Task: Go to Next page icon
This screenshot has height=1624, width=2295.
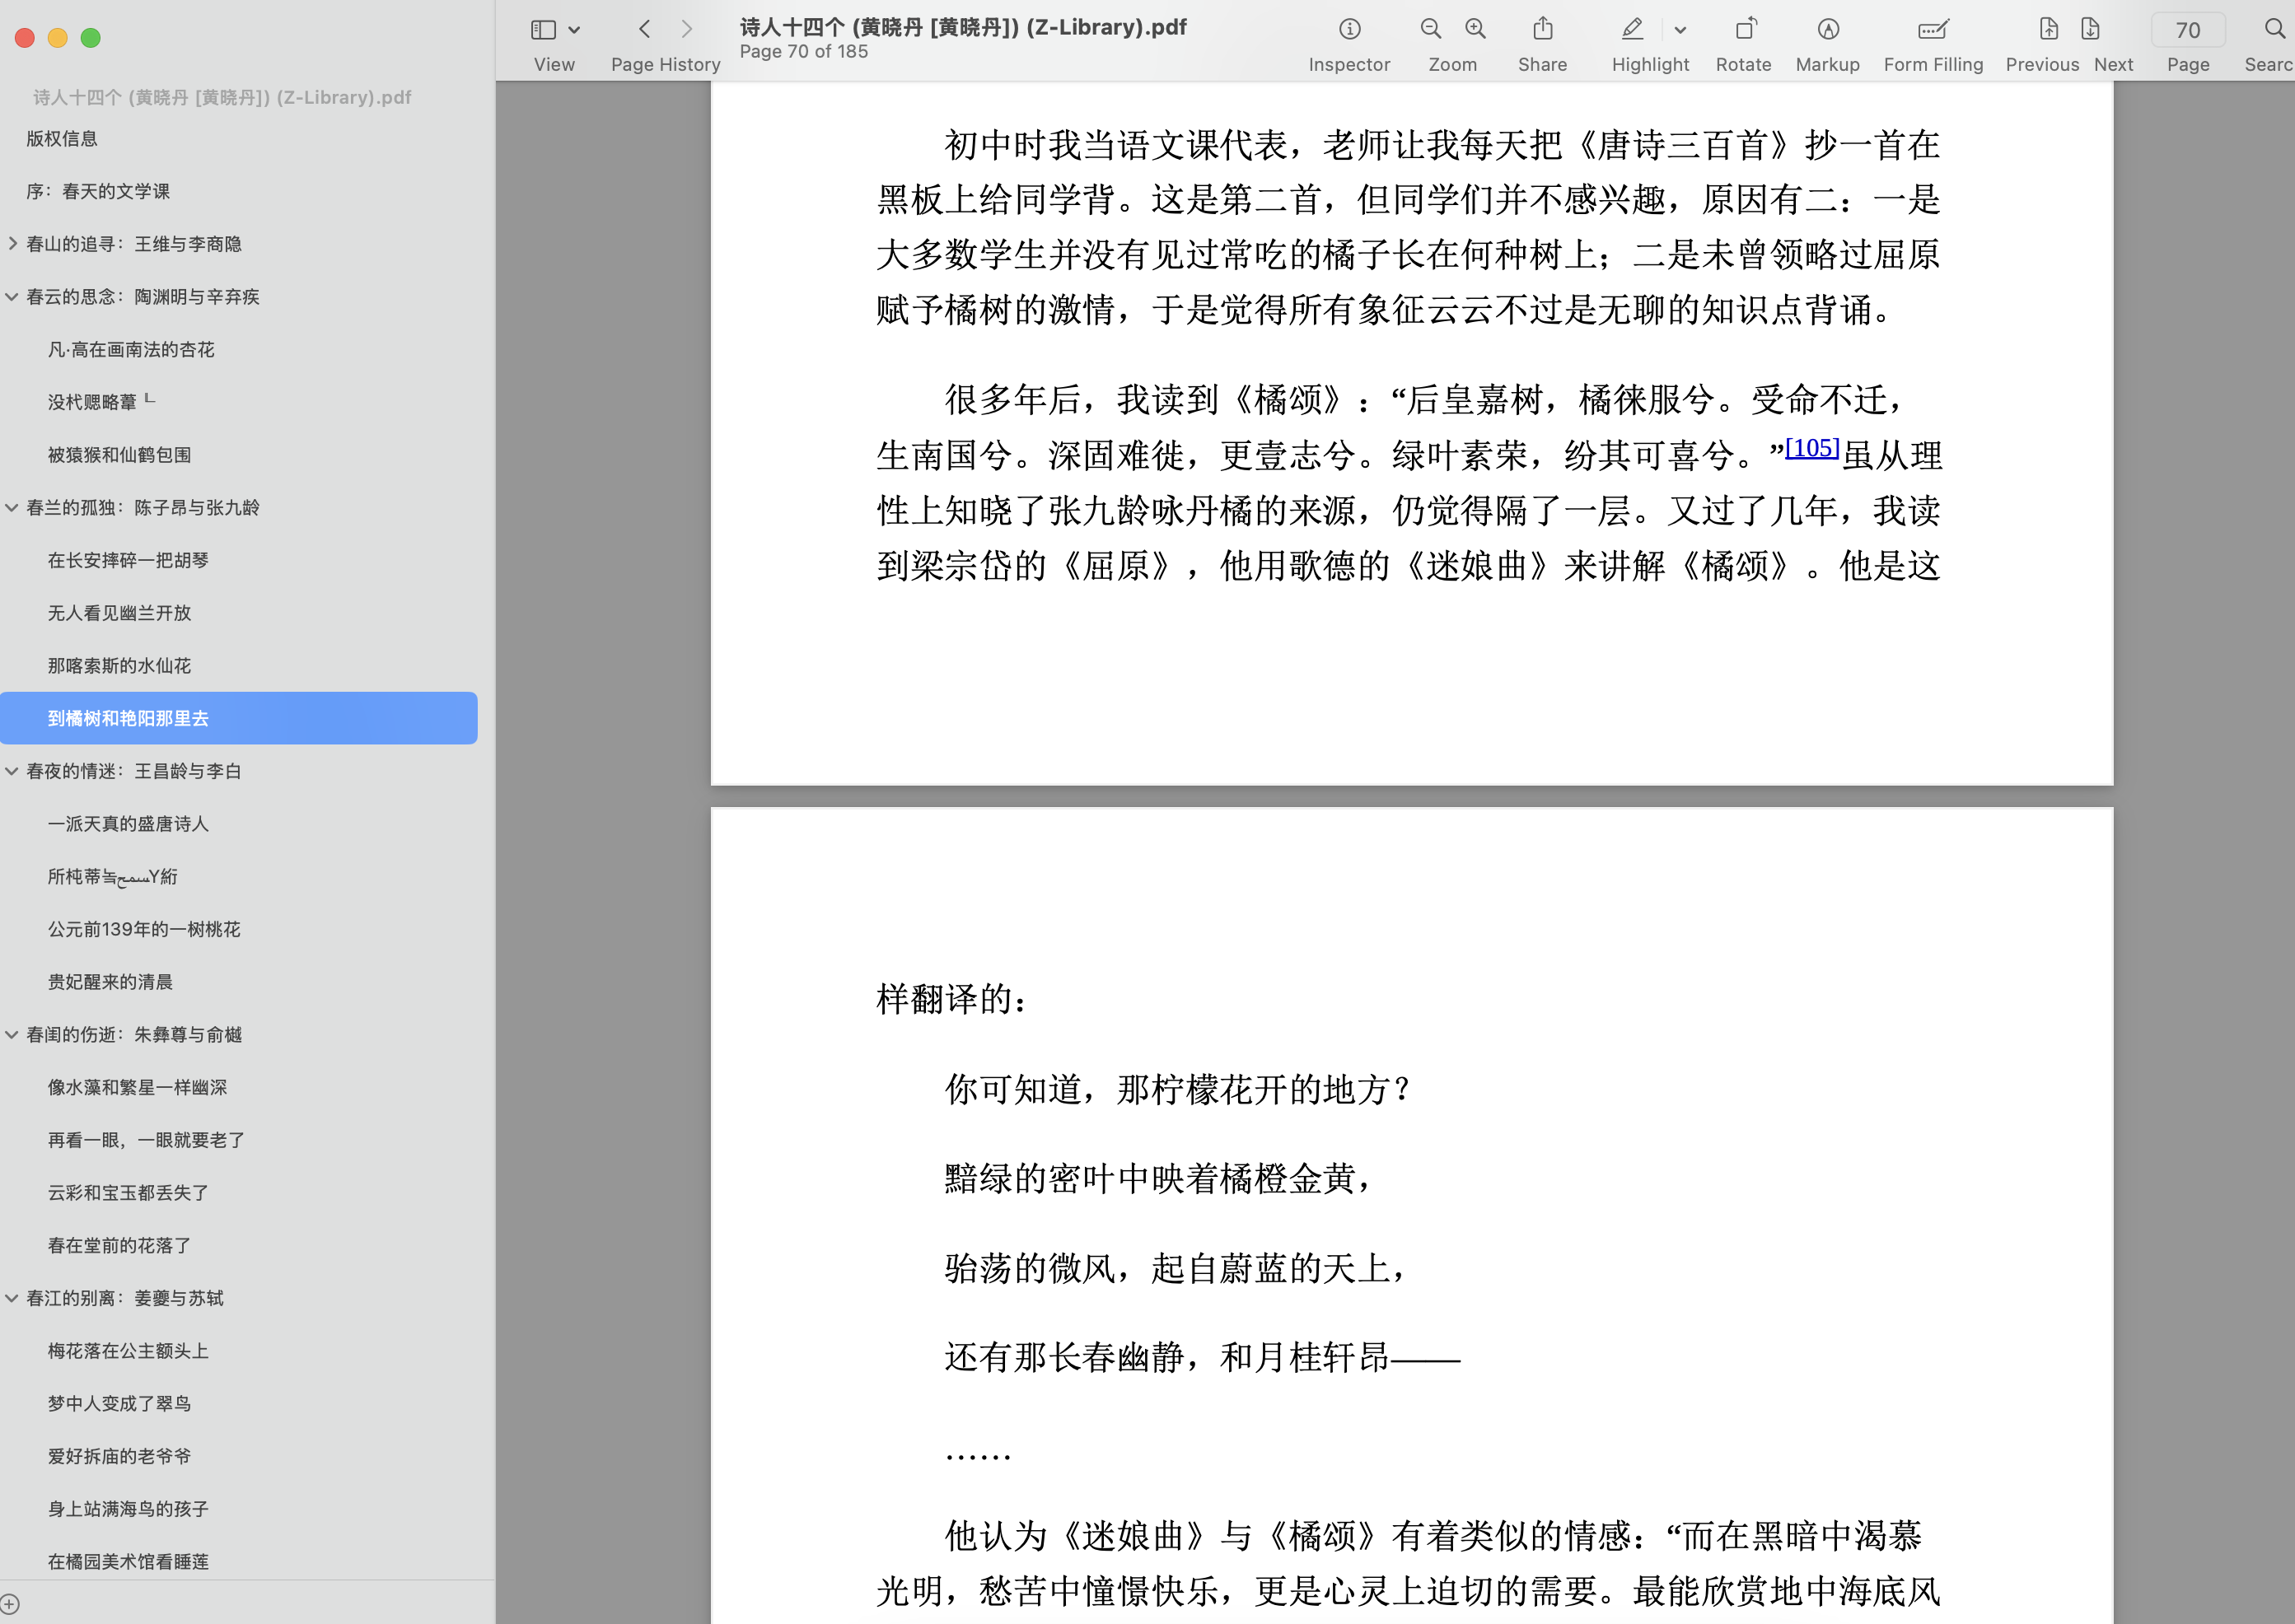Action: tap(2090, 30)
